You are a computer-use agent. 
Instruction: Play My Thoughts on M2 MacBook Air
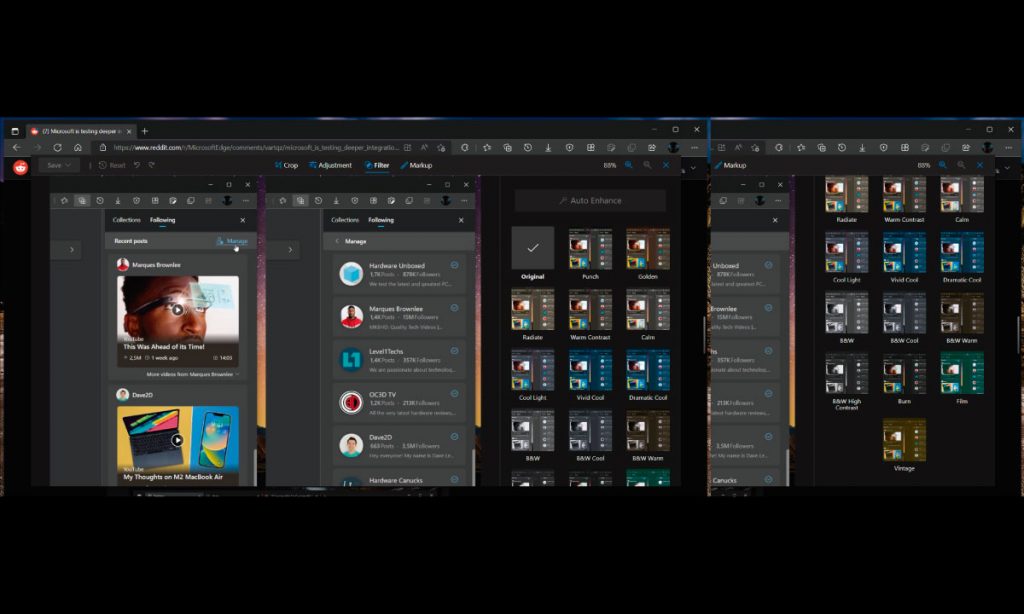point(178,440)
